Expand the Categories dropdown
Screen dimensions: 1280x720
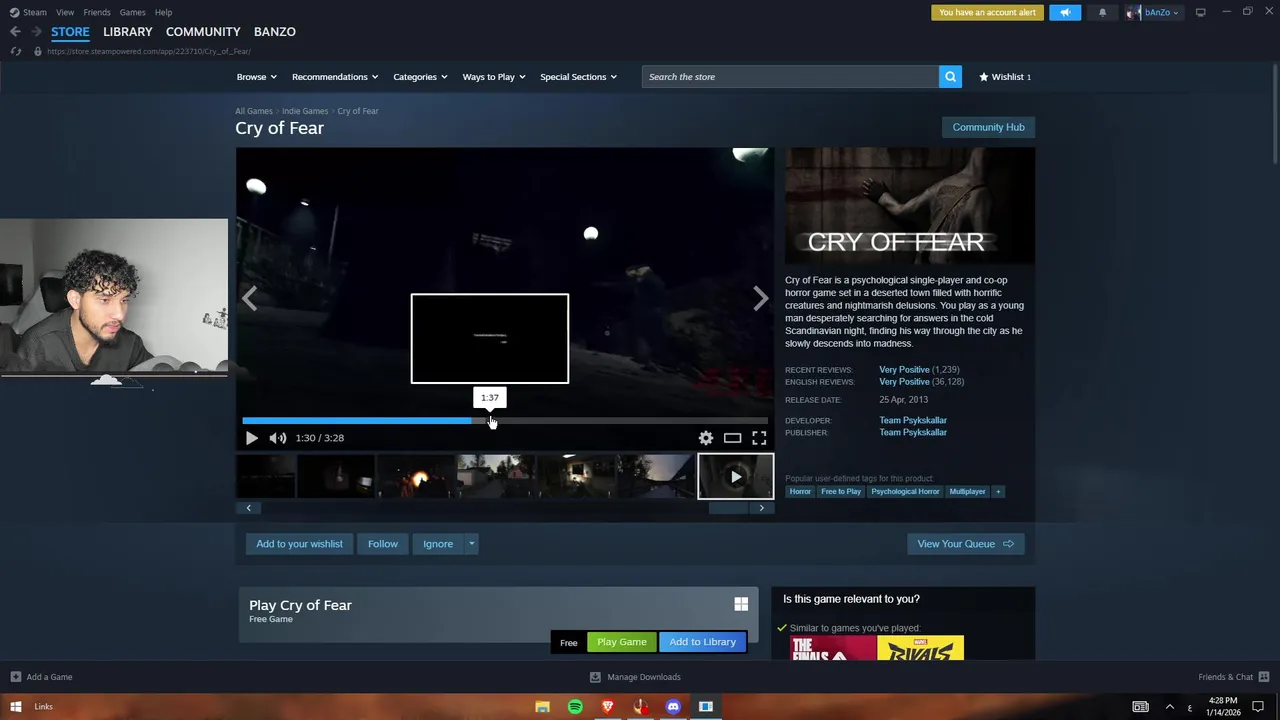pyautogui.click(x=420, y=77)
